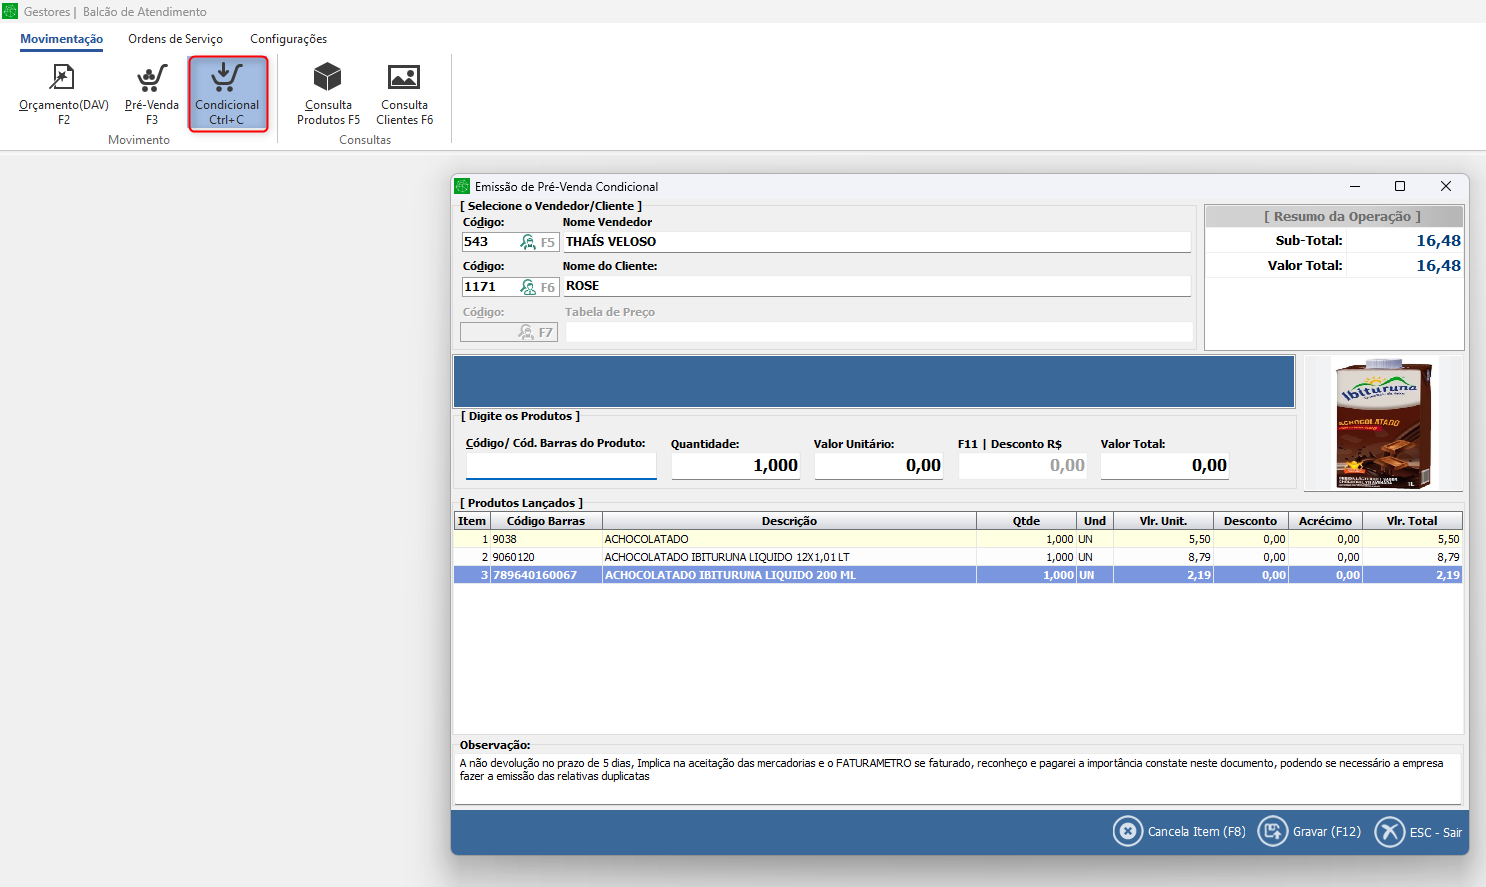Click the Quantidade field
Viewport: 1486px width, 887px height.
pyautogui.click(x=735, y=466)
